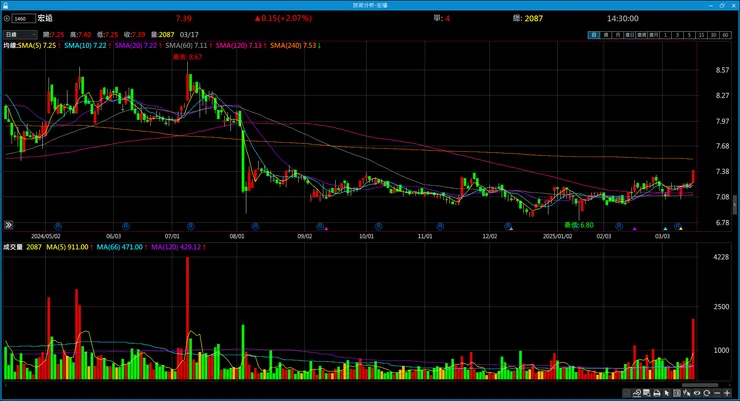The height and width of the screenshot is (401, 740).
Task: Switch to the 1-minute chart tab
Action: [x=665, y=35]
